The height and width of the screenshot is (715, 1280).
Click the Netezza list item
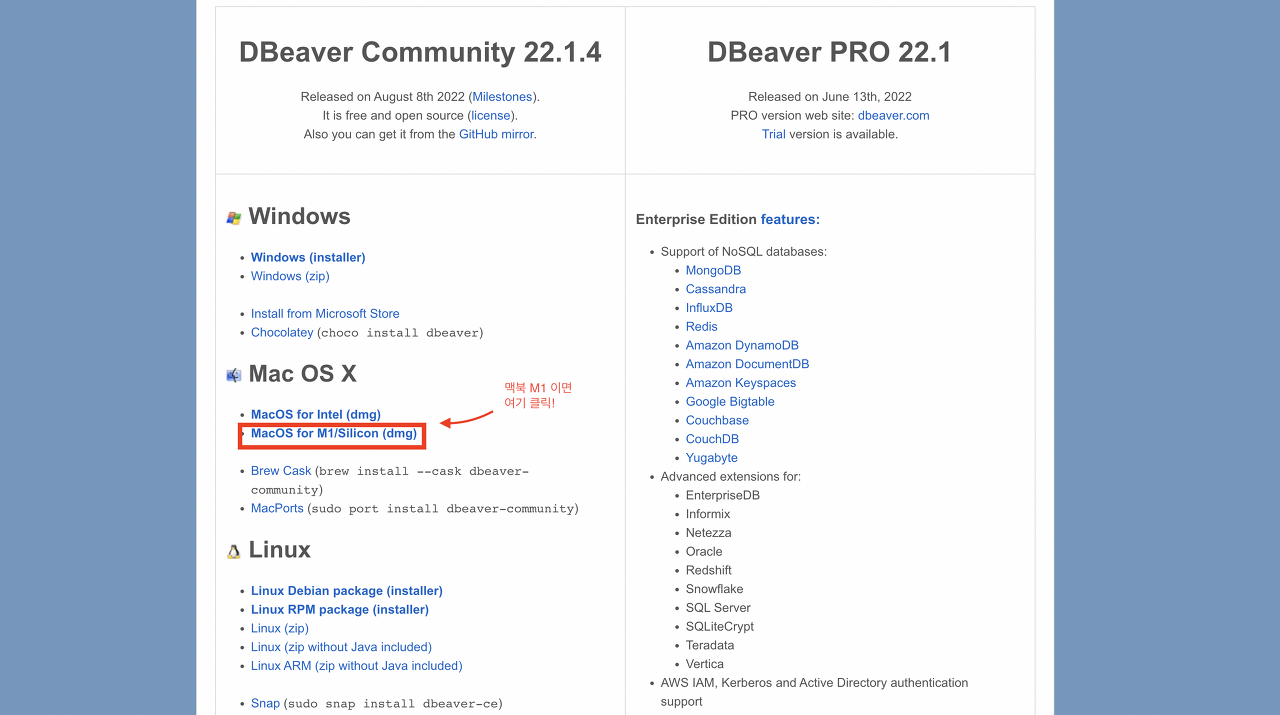click(x=709, y=534)
